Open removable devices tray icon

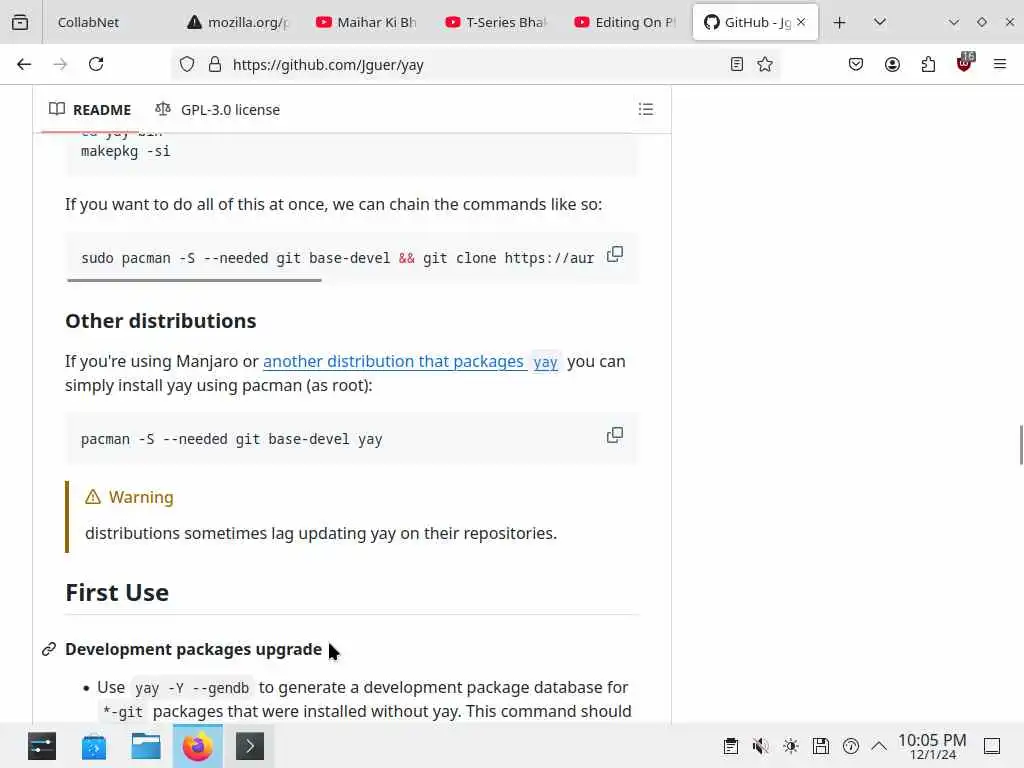coord(821,746)
